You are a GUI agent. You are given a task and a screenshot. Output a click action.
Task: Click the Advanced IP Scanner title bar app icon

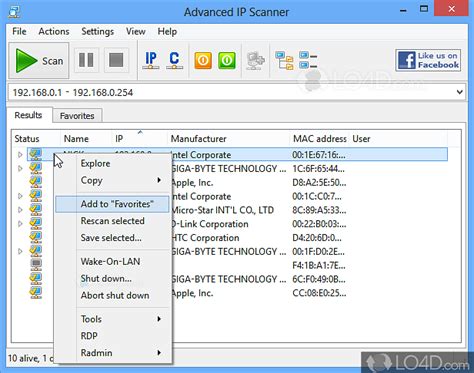[15, 11]
